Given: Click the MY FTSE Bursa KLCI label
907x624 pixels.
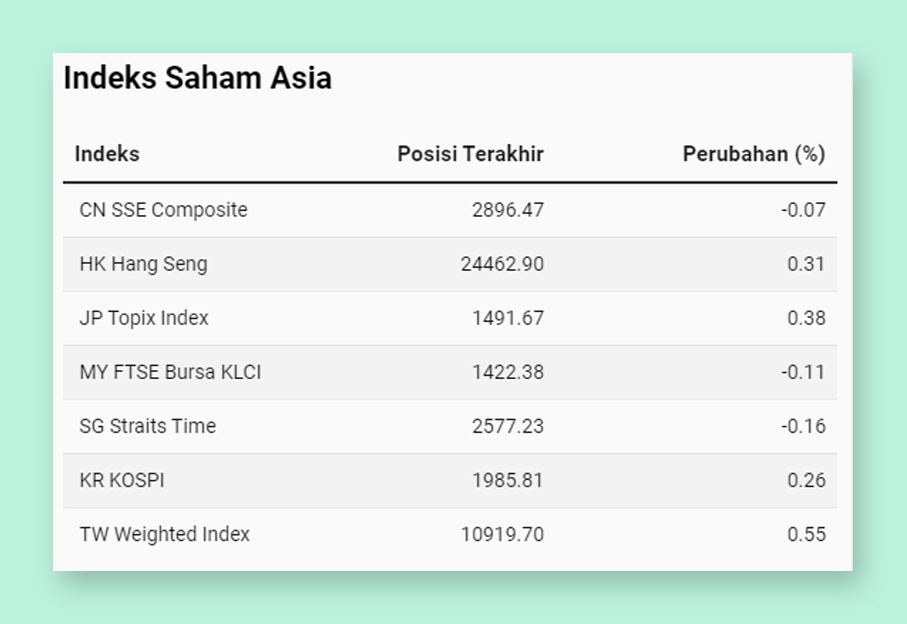Looking at the screenshot, I should point(170,372).
